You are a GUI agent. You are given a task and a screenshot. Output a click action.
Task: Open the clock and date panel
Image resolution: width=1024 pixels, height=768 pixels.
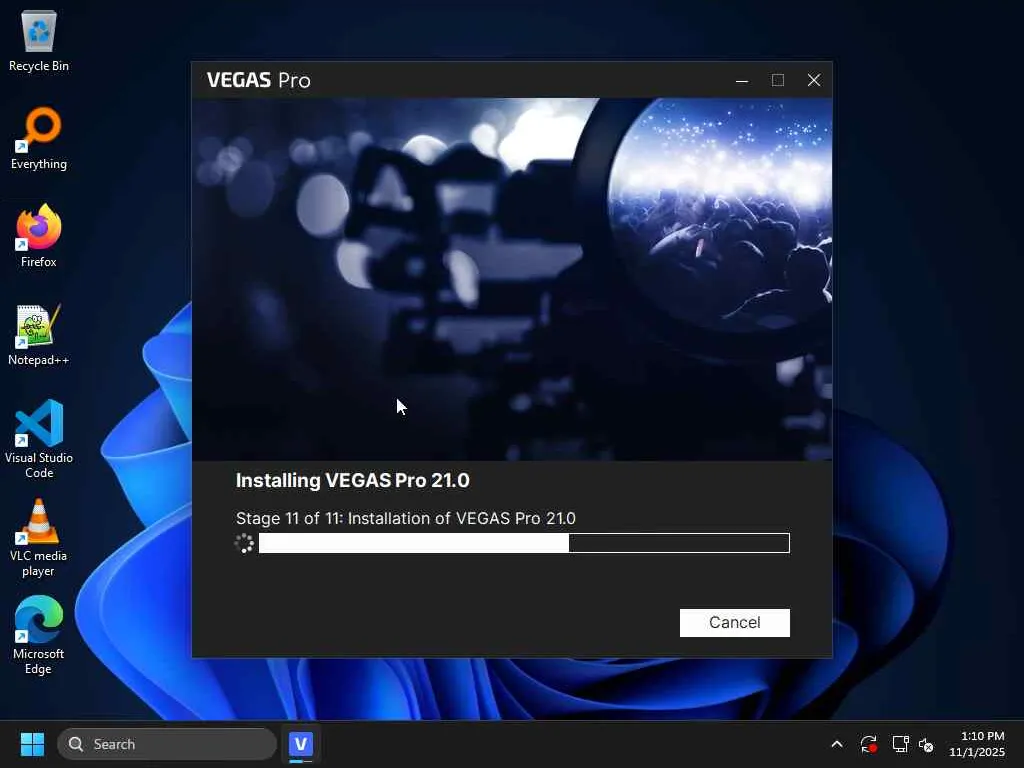pos(977,744)
